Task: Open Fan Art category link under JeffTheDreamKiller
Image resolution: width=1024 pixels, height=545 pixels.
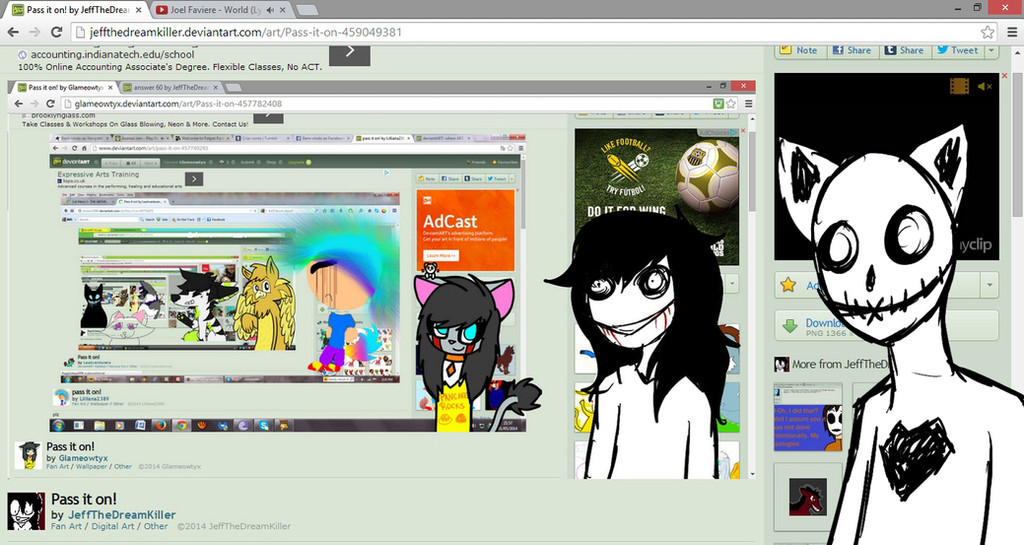Action: tap(67, 526)
